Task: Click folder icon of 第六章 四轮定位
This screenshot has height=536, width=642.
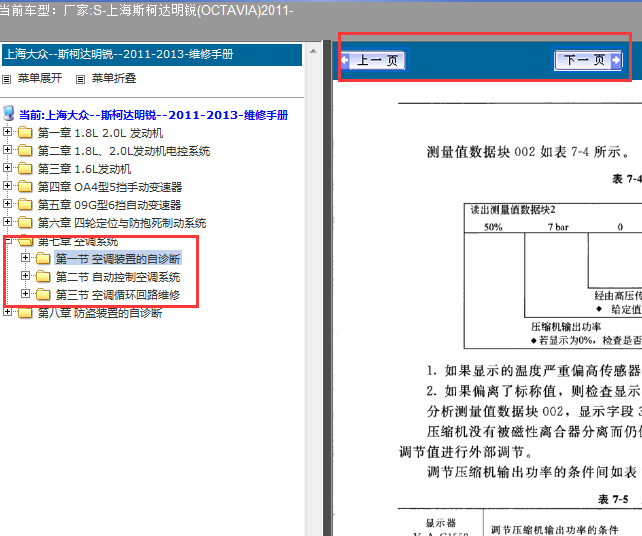Action: 25,223
